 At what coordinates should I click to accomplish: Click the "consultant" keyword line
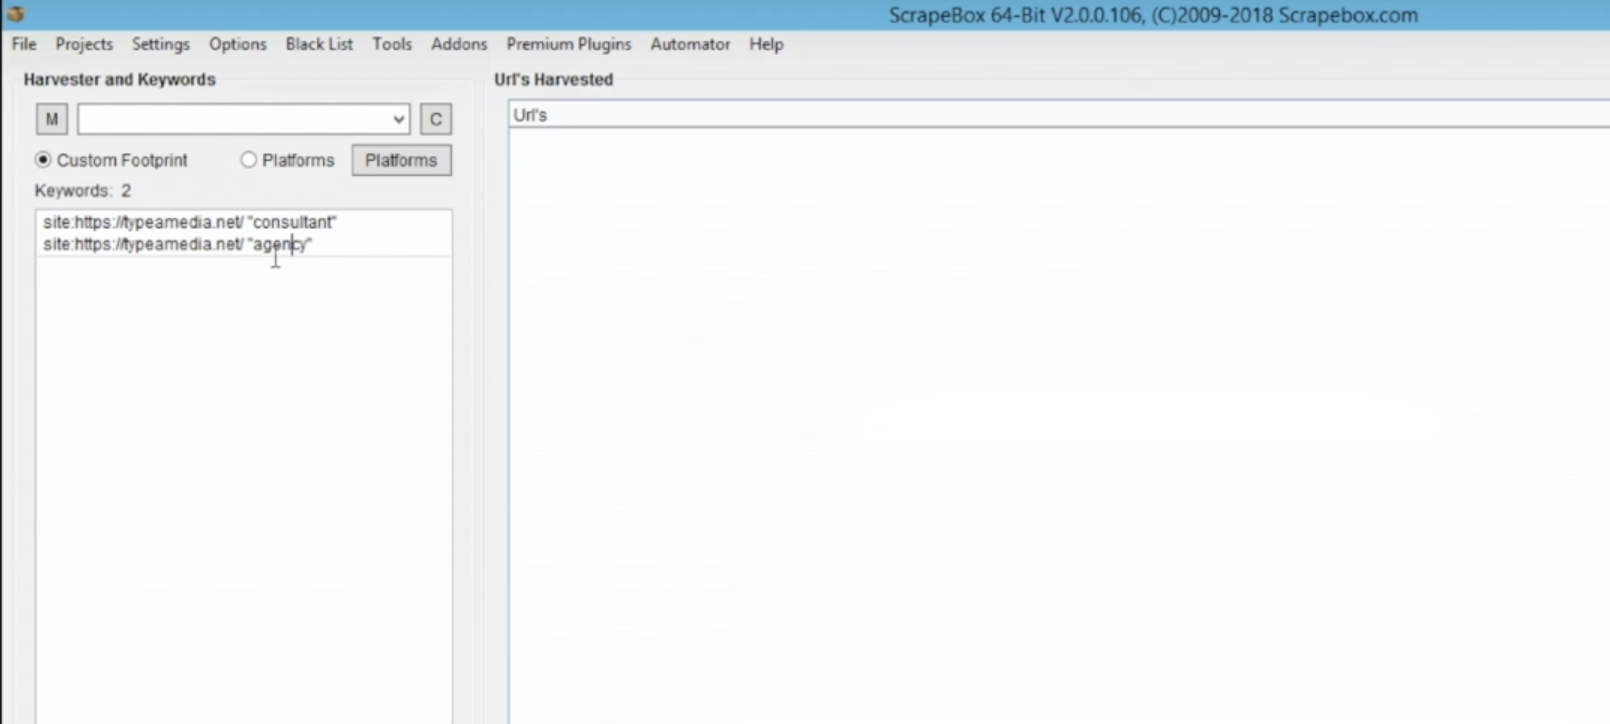[x=190, y=222]
